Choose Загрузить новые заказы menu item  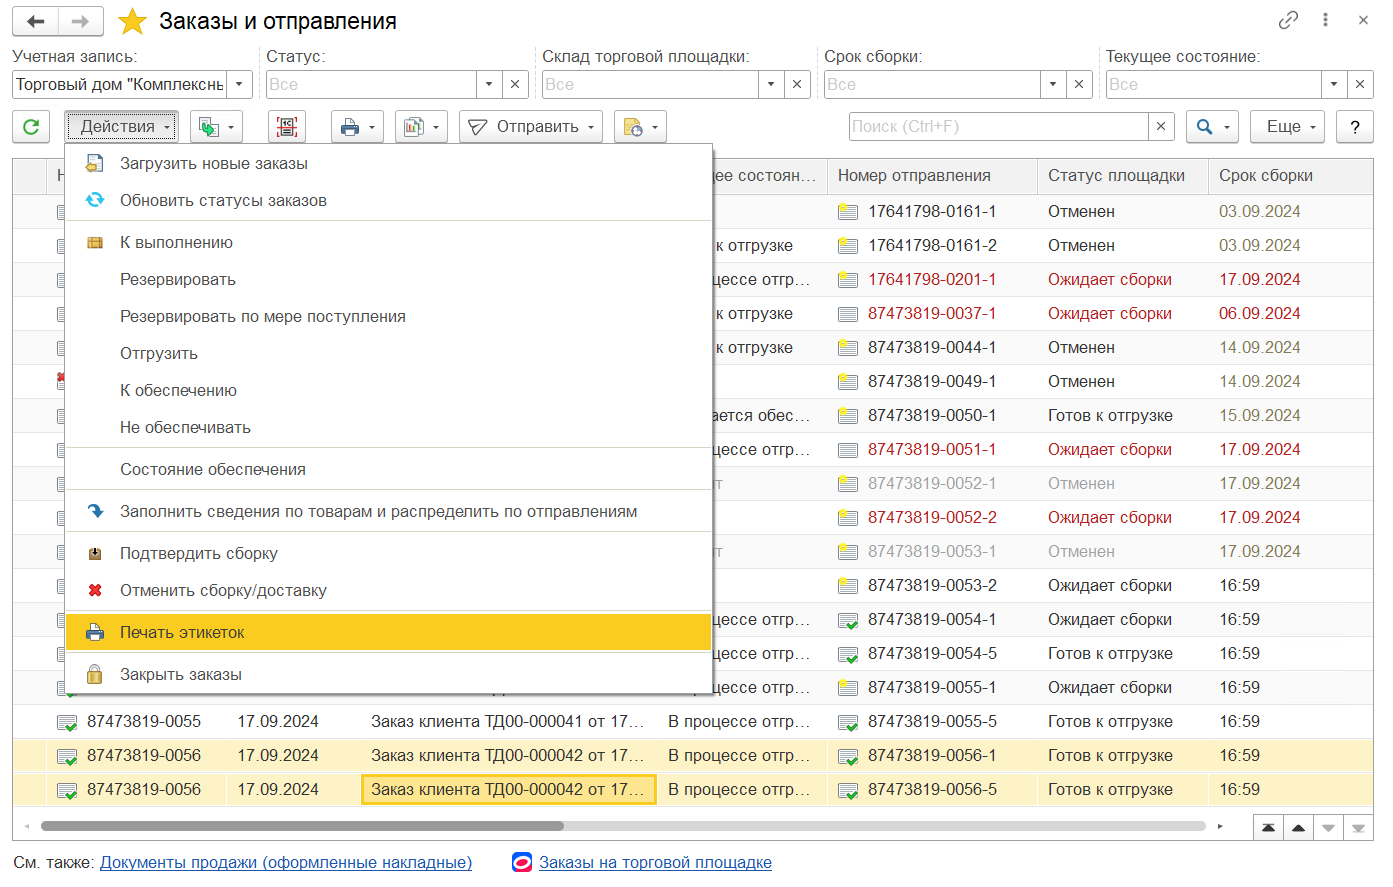[x=213, y=164]
